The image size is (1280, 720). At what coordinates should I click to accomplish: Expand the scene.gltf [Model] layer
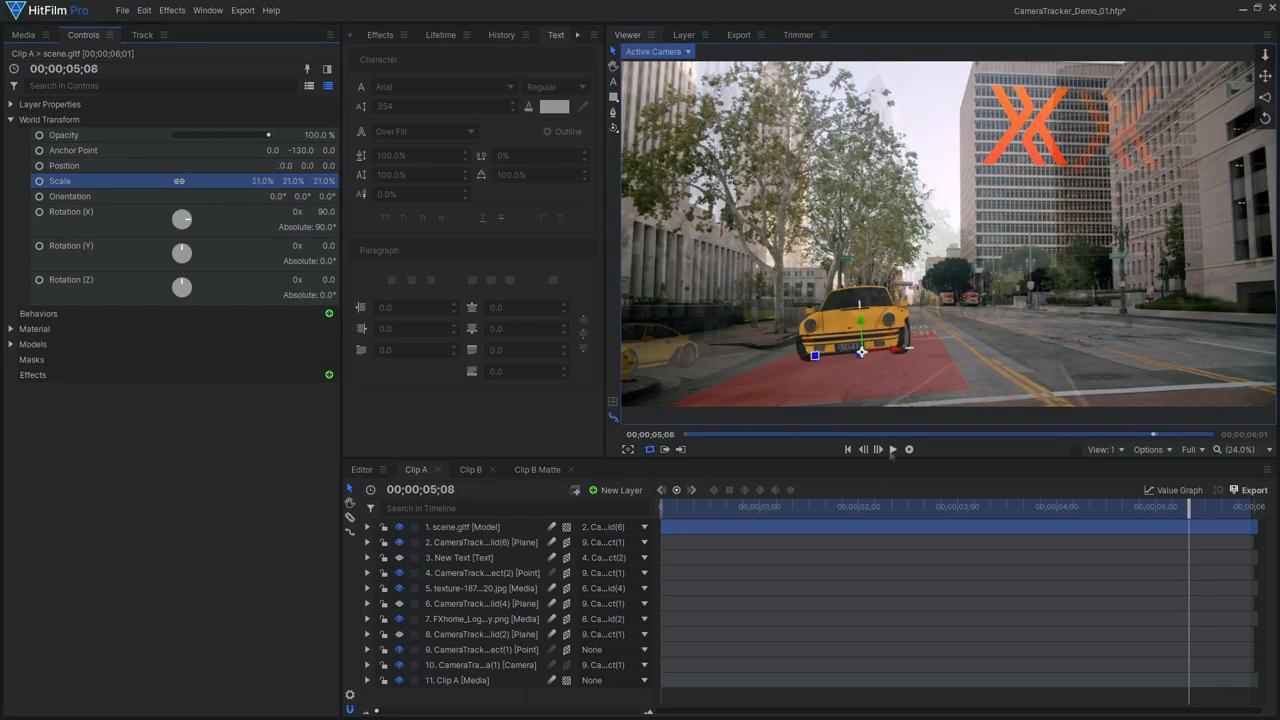point(367,527)
